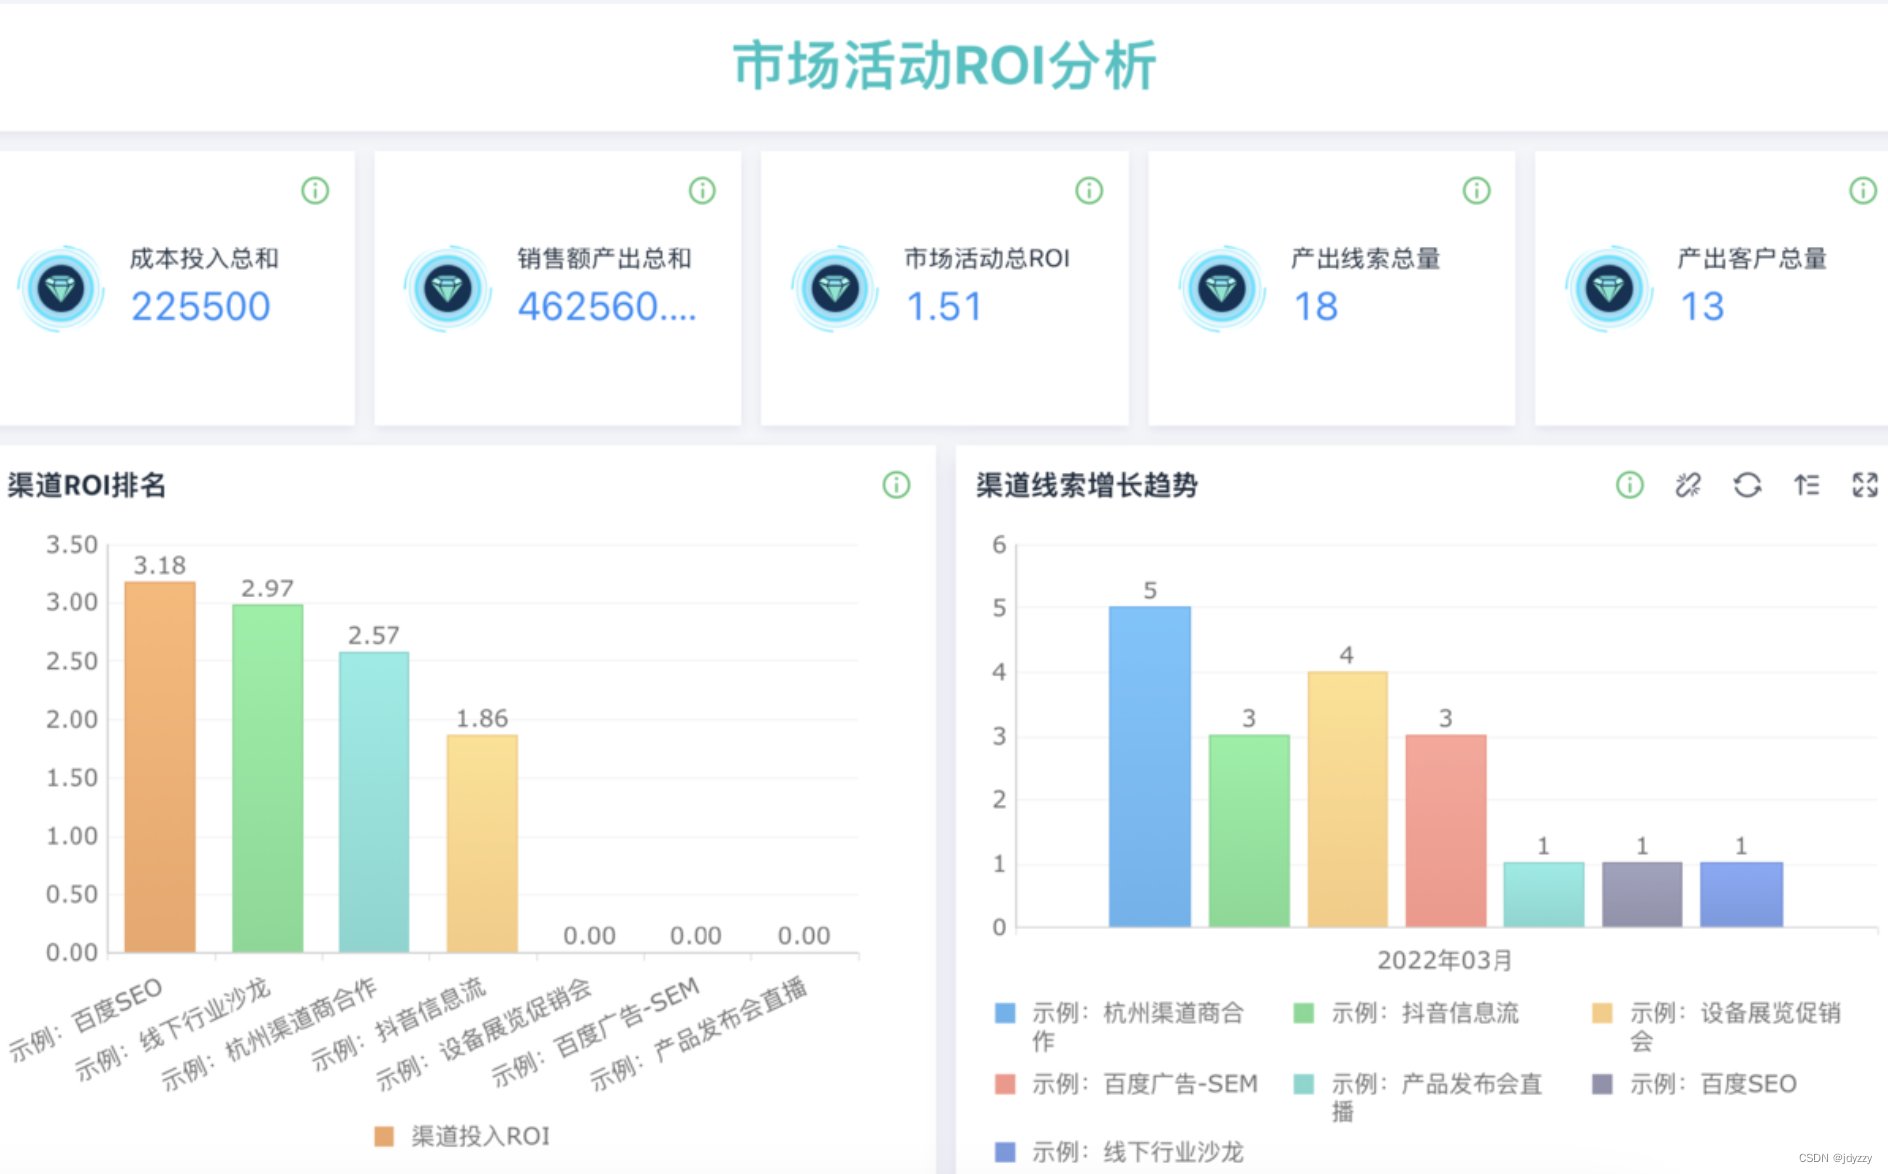Click the 1.51 total ROI value
Viewport: 1888px width, 1174px height.
[x=944, y=306]
